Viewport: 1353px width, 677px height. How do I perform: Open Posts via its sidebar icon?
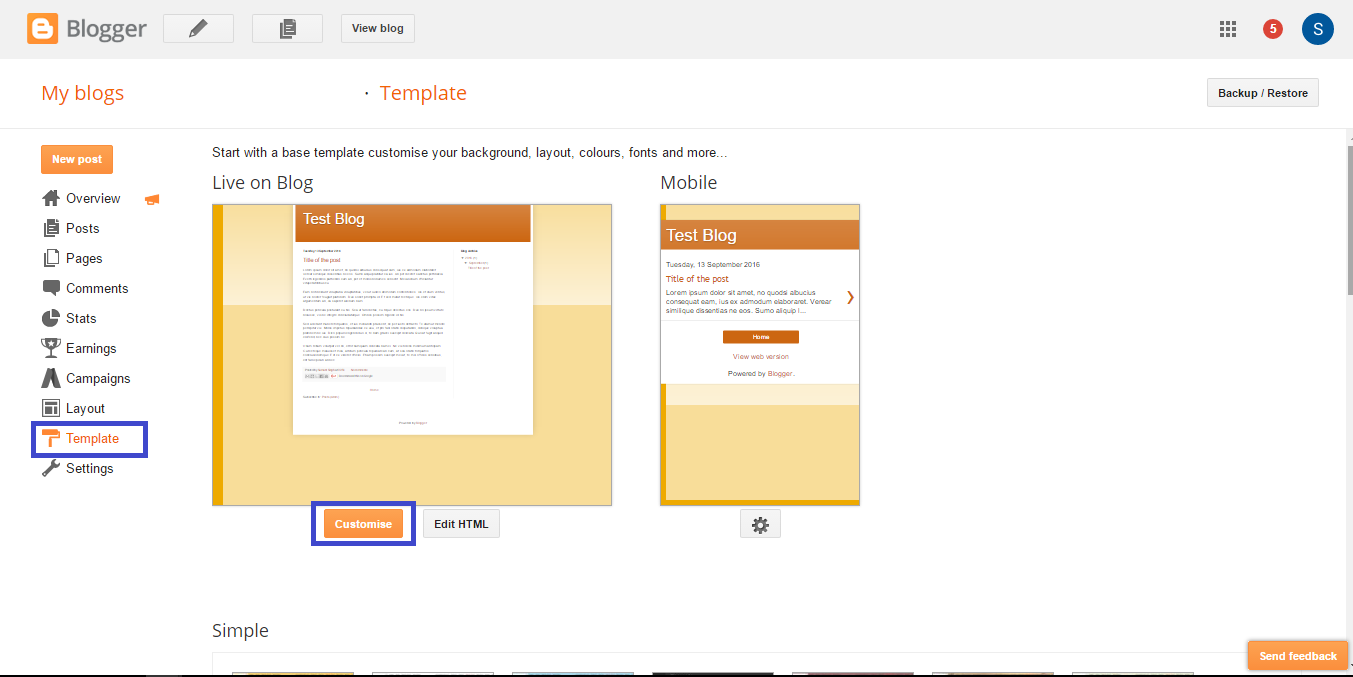pos(50,228)
